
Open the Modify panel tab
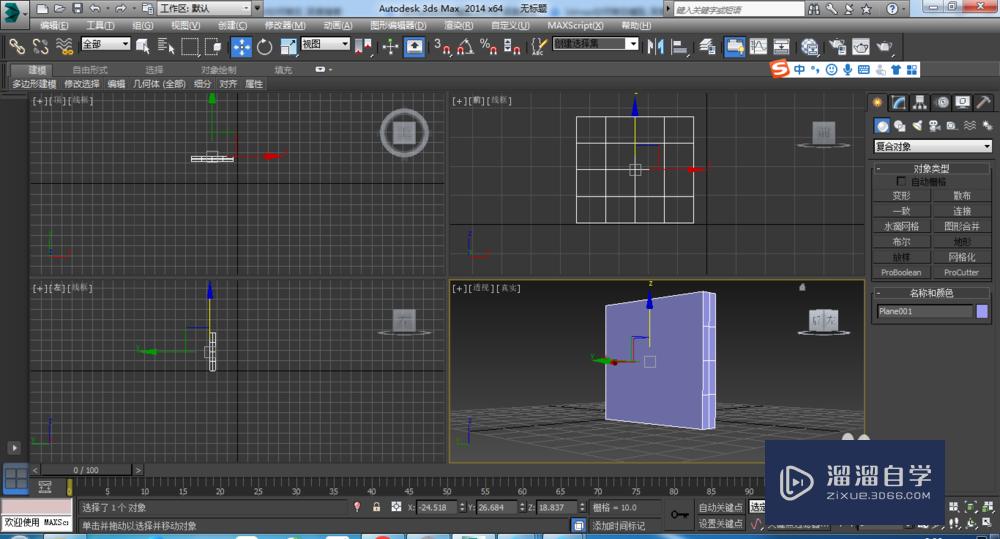click(898, 102)
